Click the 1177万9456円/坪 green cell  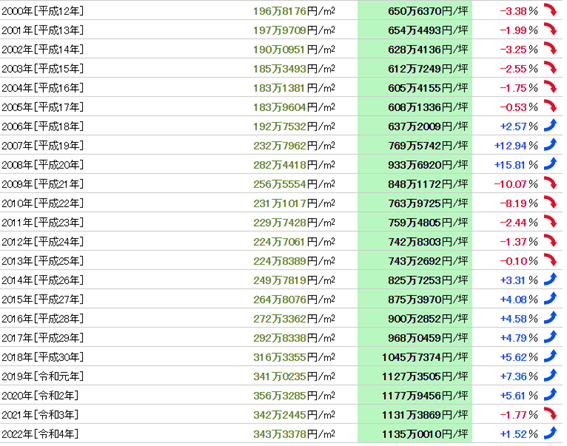[x=415, y=395]
